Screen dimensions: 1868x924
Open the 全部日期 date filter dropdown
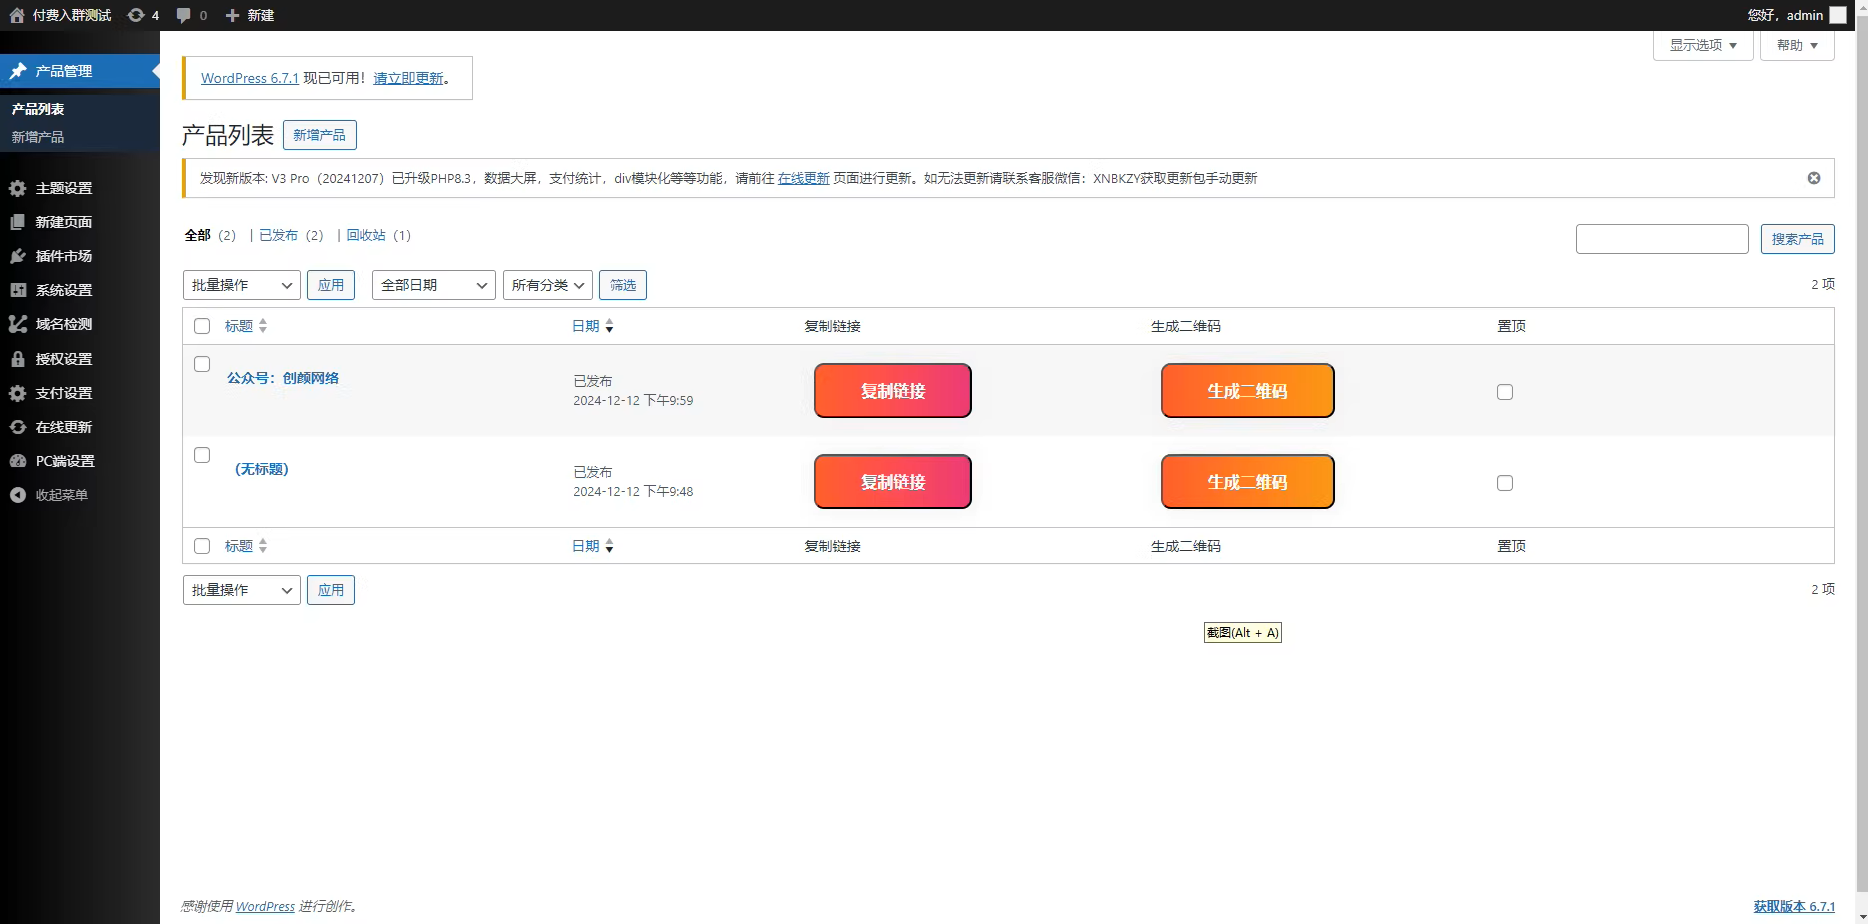(433, 285)
